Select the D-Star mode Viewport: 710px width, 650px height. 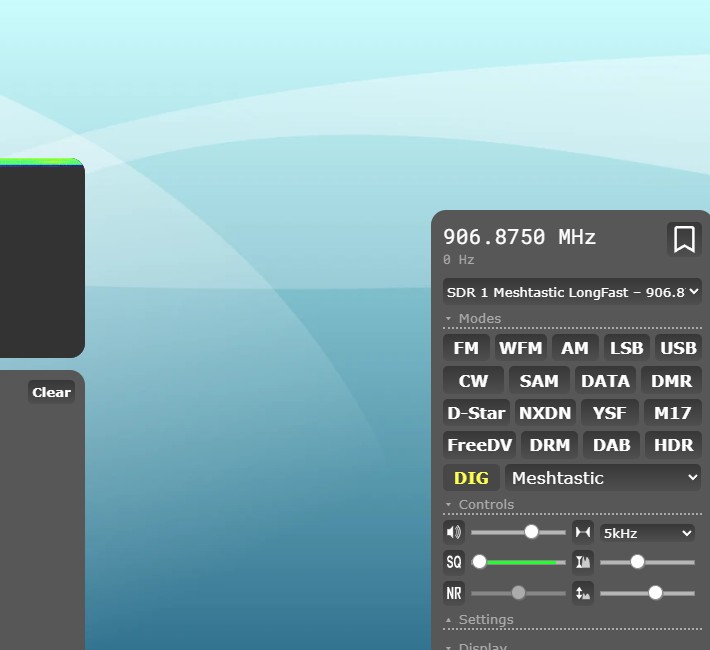click(x=476, y=413)
